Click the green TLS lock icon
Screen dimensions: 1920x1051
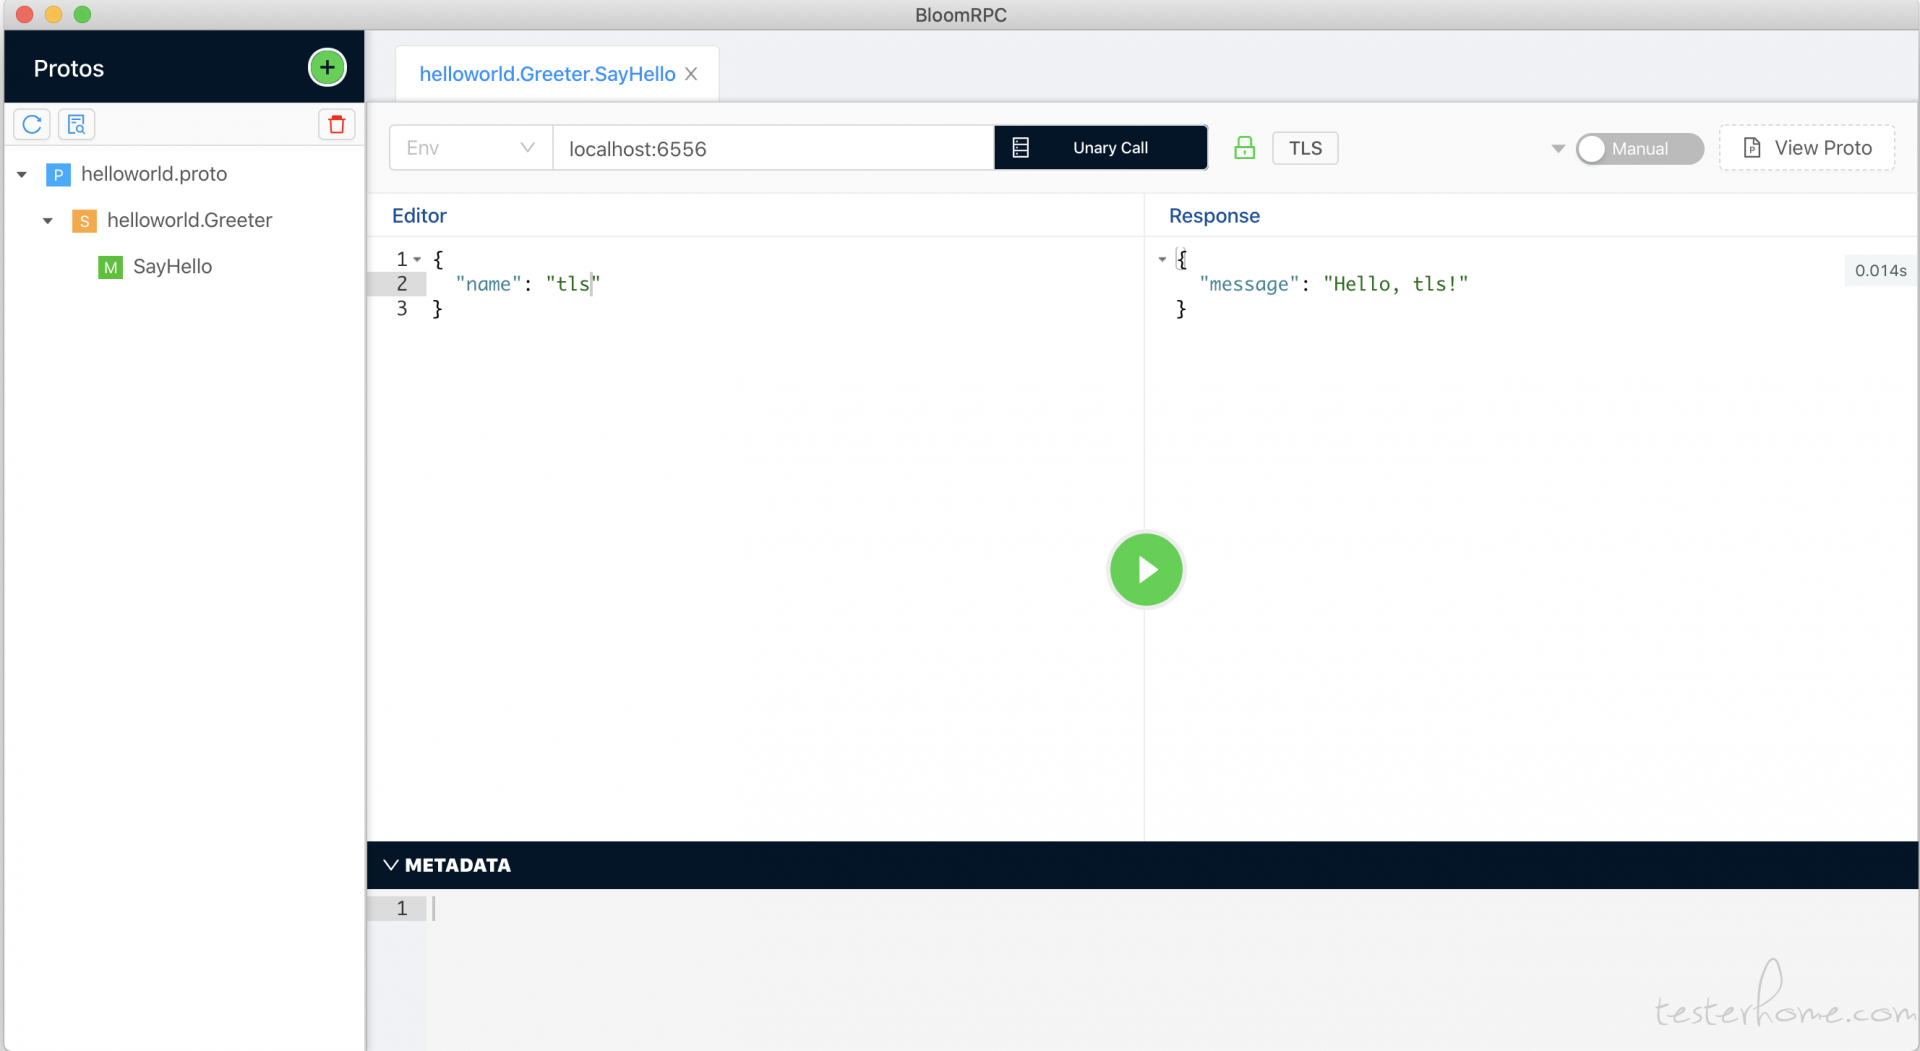click(x=1244, y=148)
